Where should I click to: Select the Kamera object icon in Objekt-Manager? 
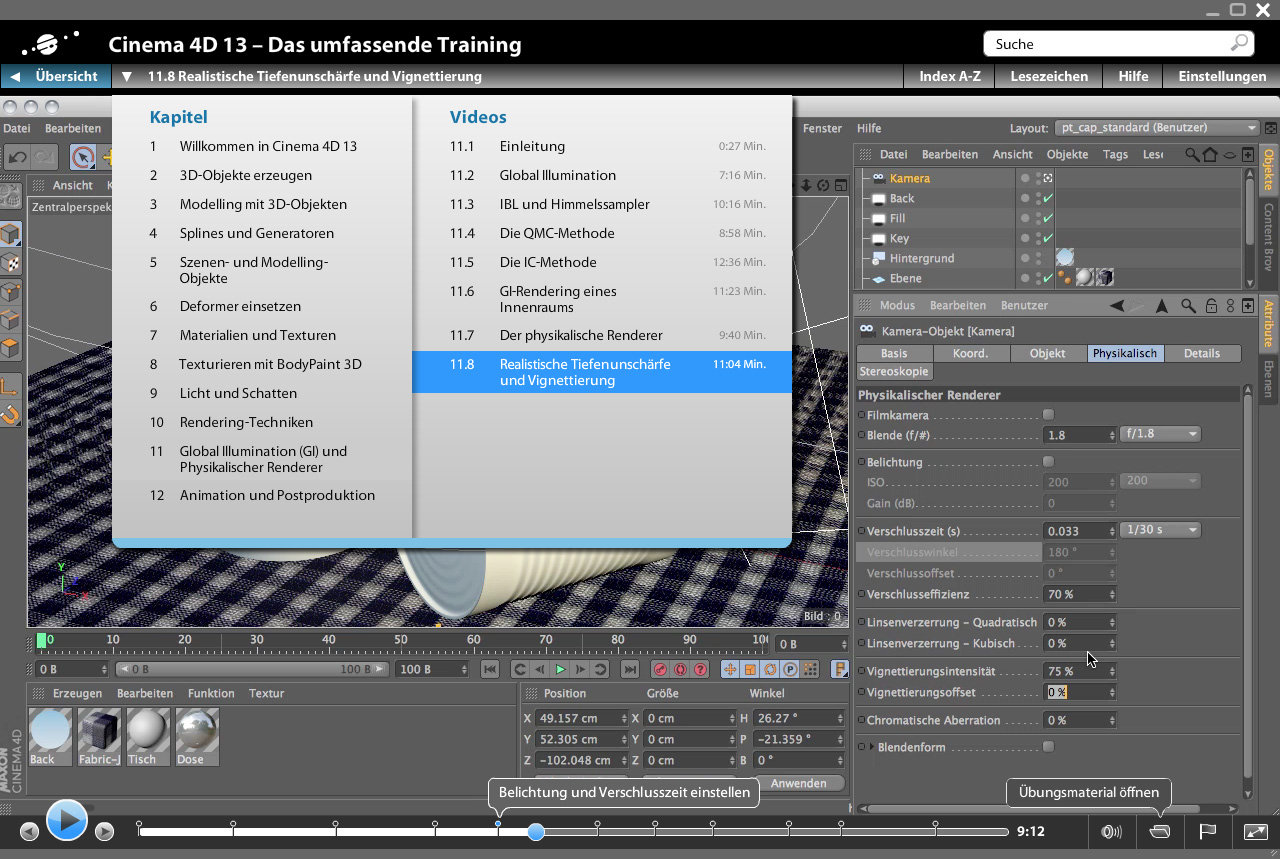click(x=878, y=178)
